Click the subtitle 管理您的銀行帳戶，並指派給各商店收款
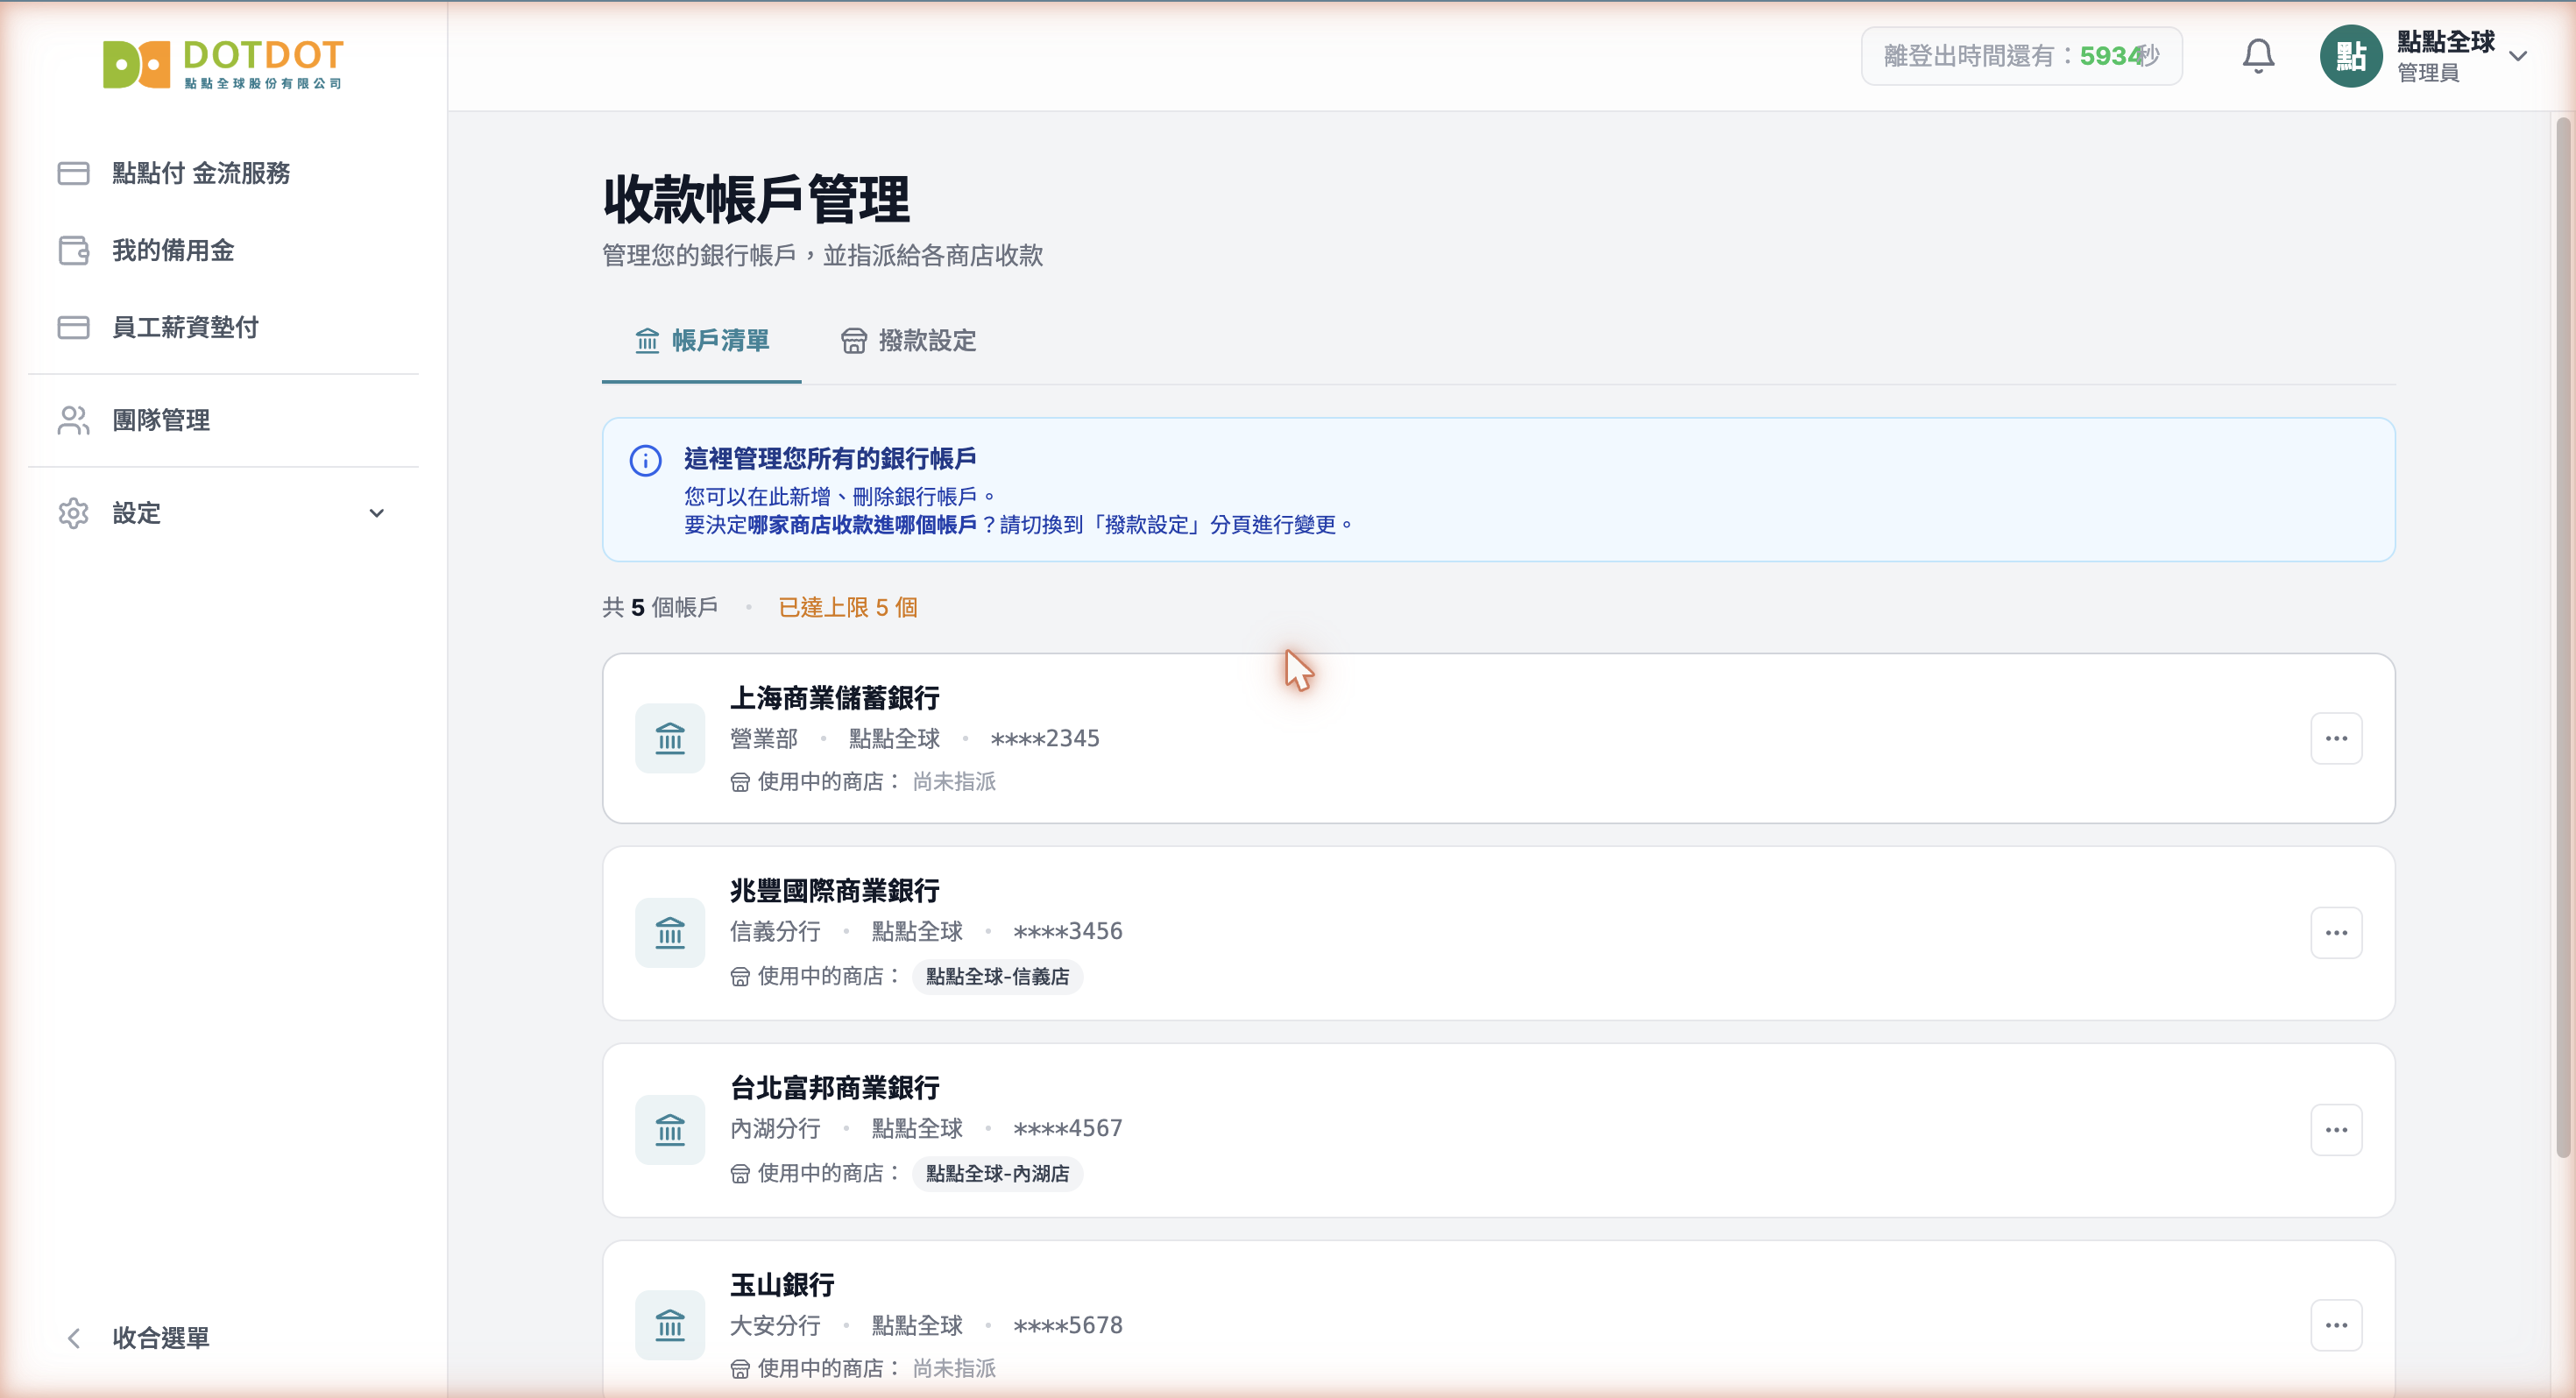Screen dimensions: 2576x1398 tap(822, 255)
